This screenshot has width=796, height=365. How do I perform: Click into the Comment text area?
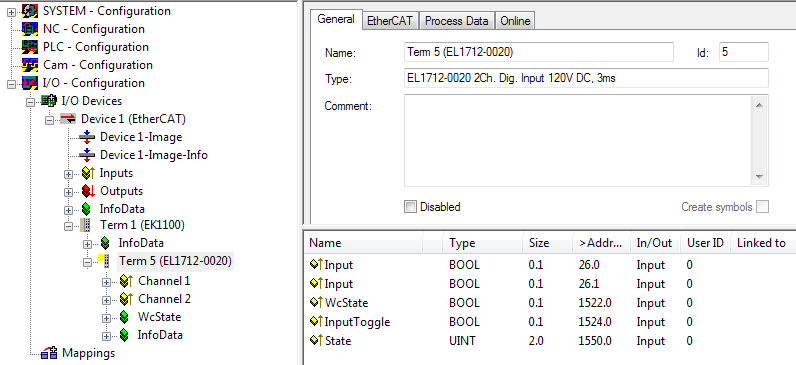[579, 141]
